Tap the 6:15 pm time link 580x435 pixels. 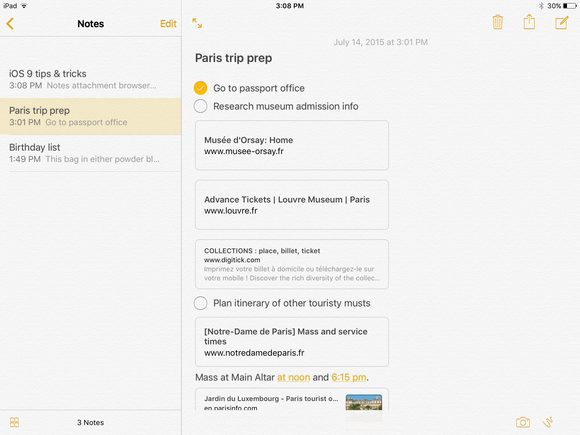[x=349, y=377]
